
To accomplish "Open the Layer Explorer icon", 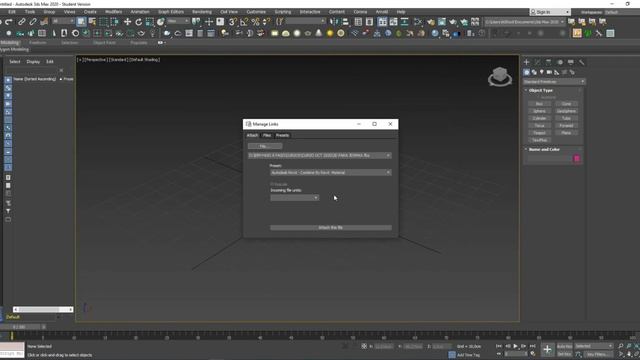I will pyautogui.click(x=369, y=22).
